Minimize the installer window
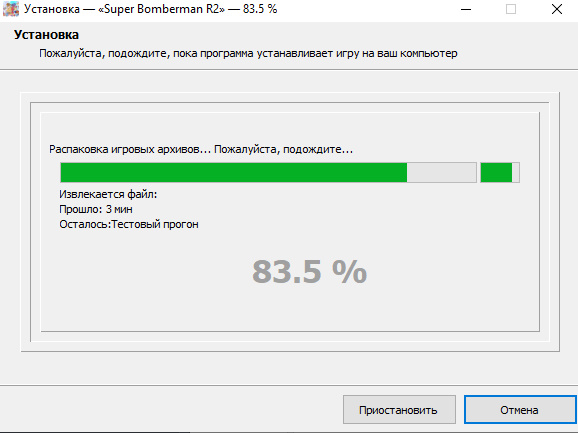Image resolution: width=578 pixels, height=433 pixels. click(466, 10)
